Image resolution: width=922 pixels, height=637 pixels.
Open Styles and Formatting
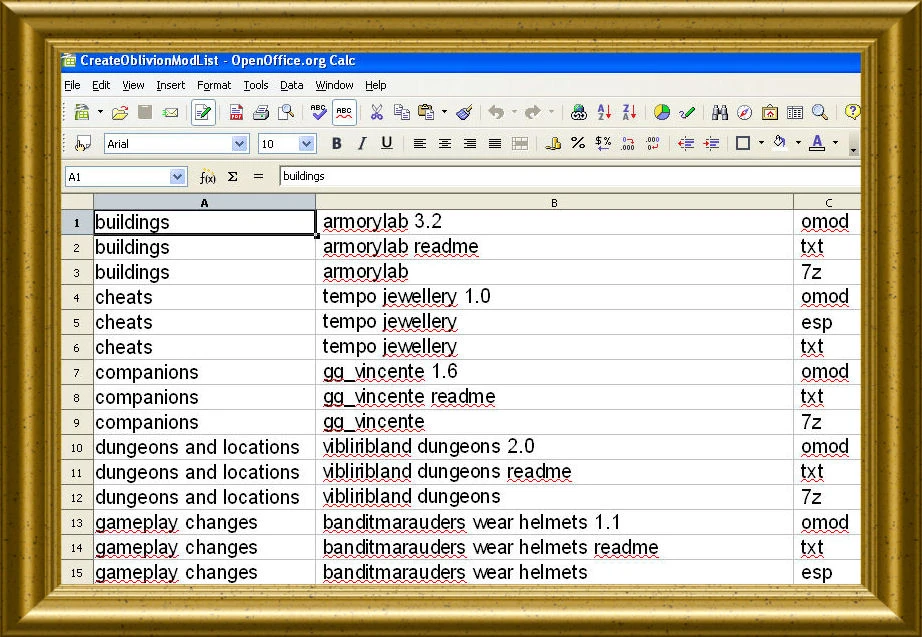(x=83, y=144)
